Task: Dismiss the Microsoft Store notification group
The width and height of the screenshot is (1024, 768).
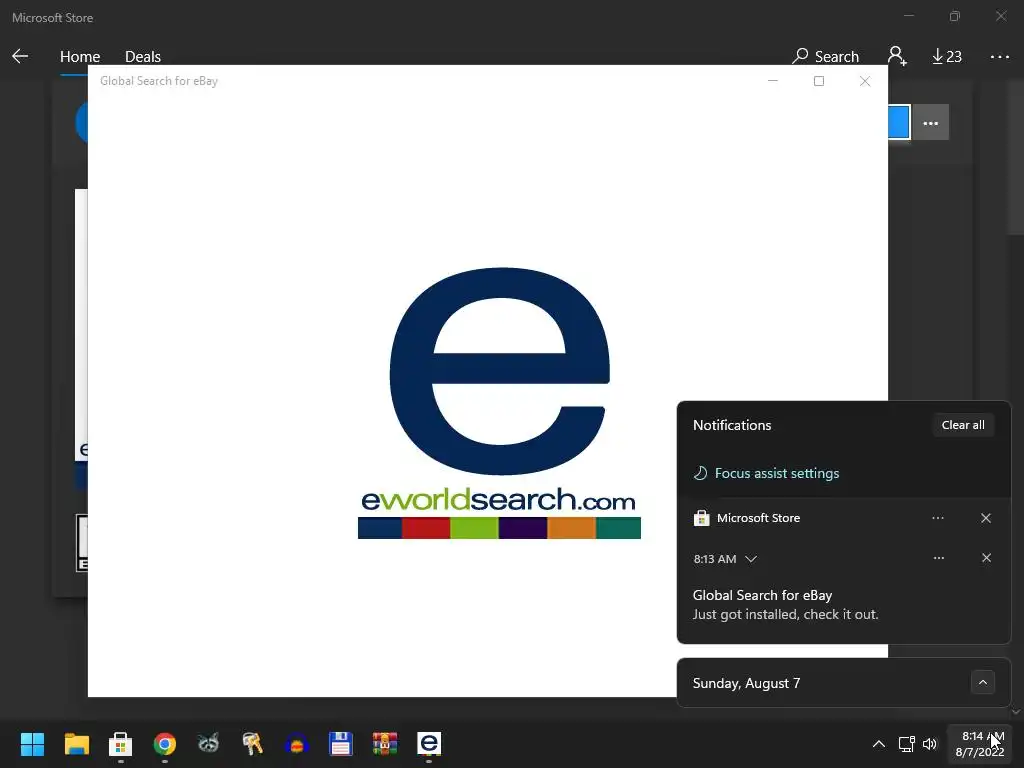Action: [985, 518]
